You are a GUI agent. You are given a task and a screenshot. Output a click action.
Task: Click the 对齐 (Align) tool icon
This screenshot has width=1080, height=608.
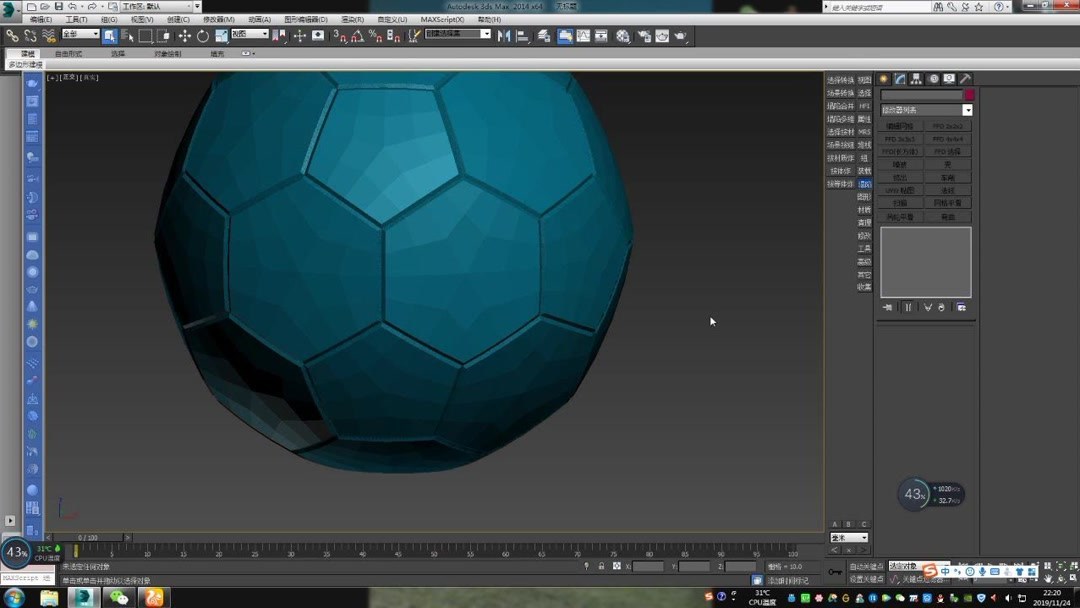point(522,36)
